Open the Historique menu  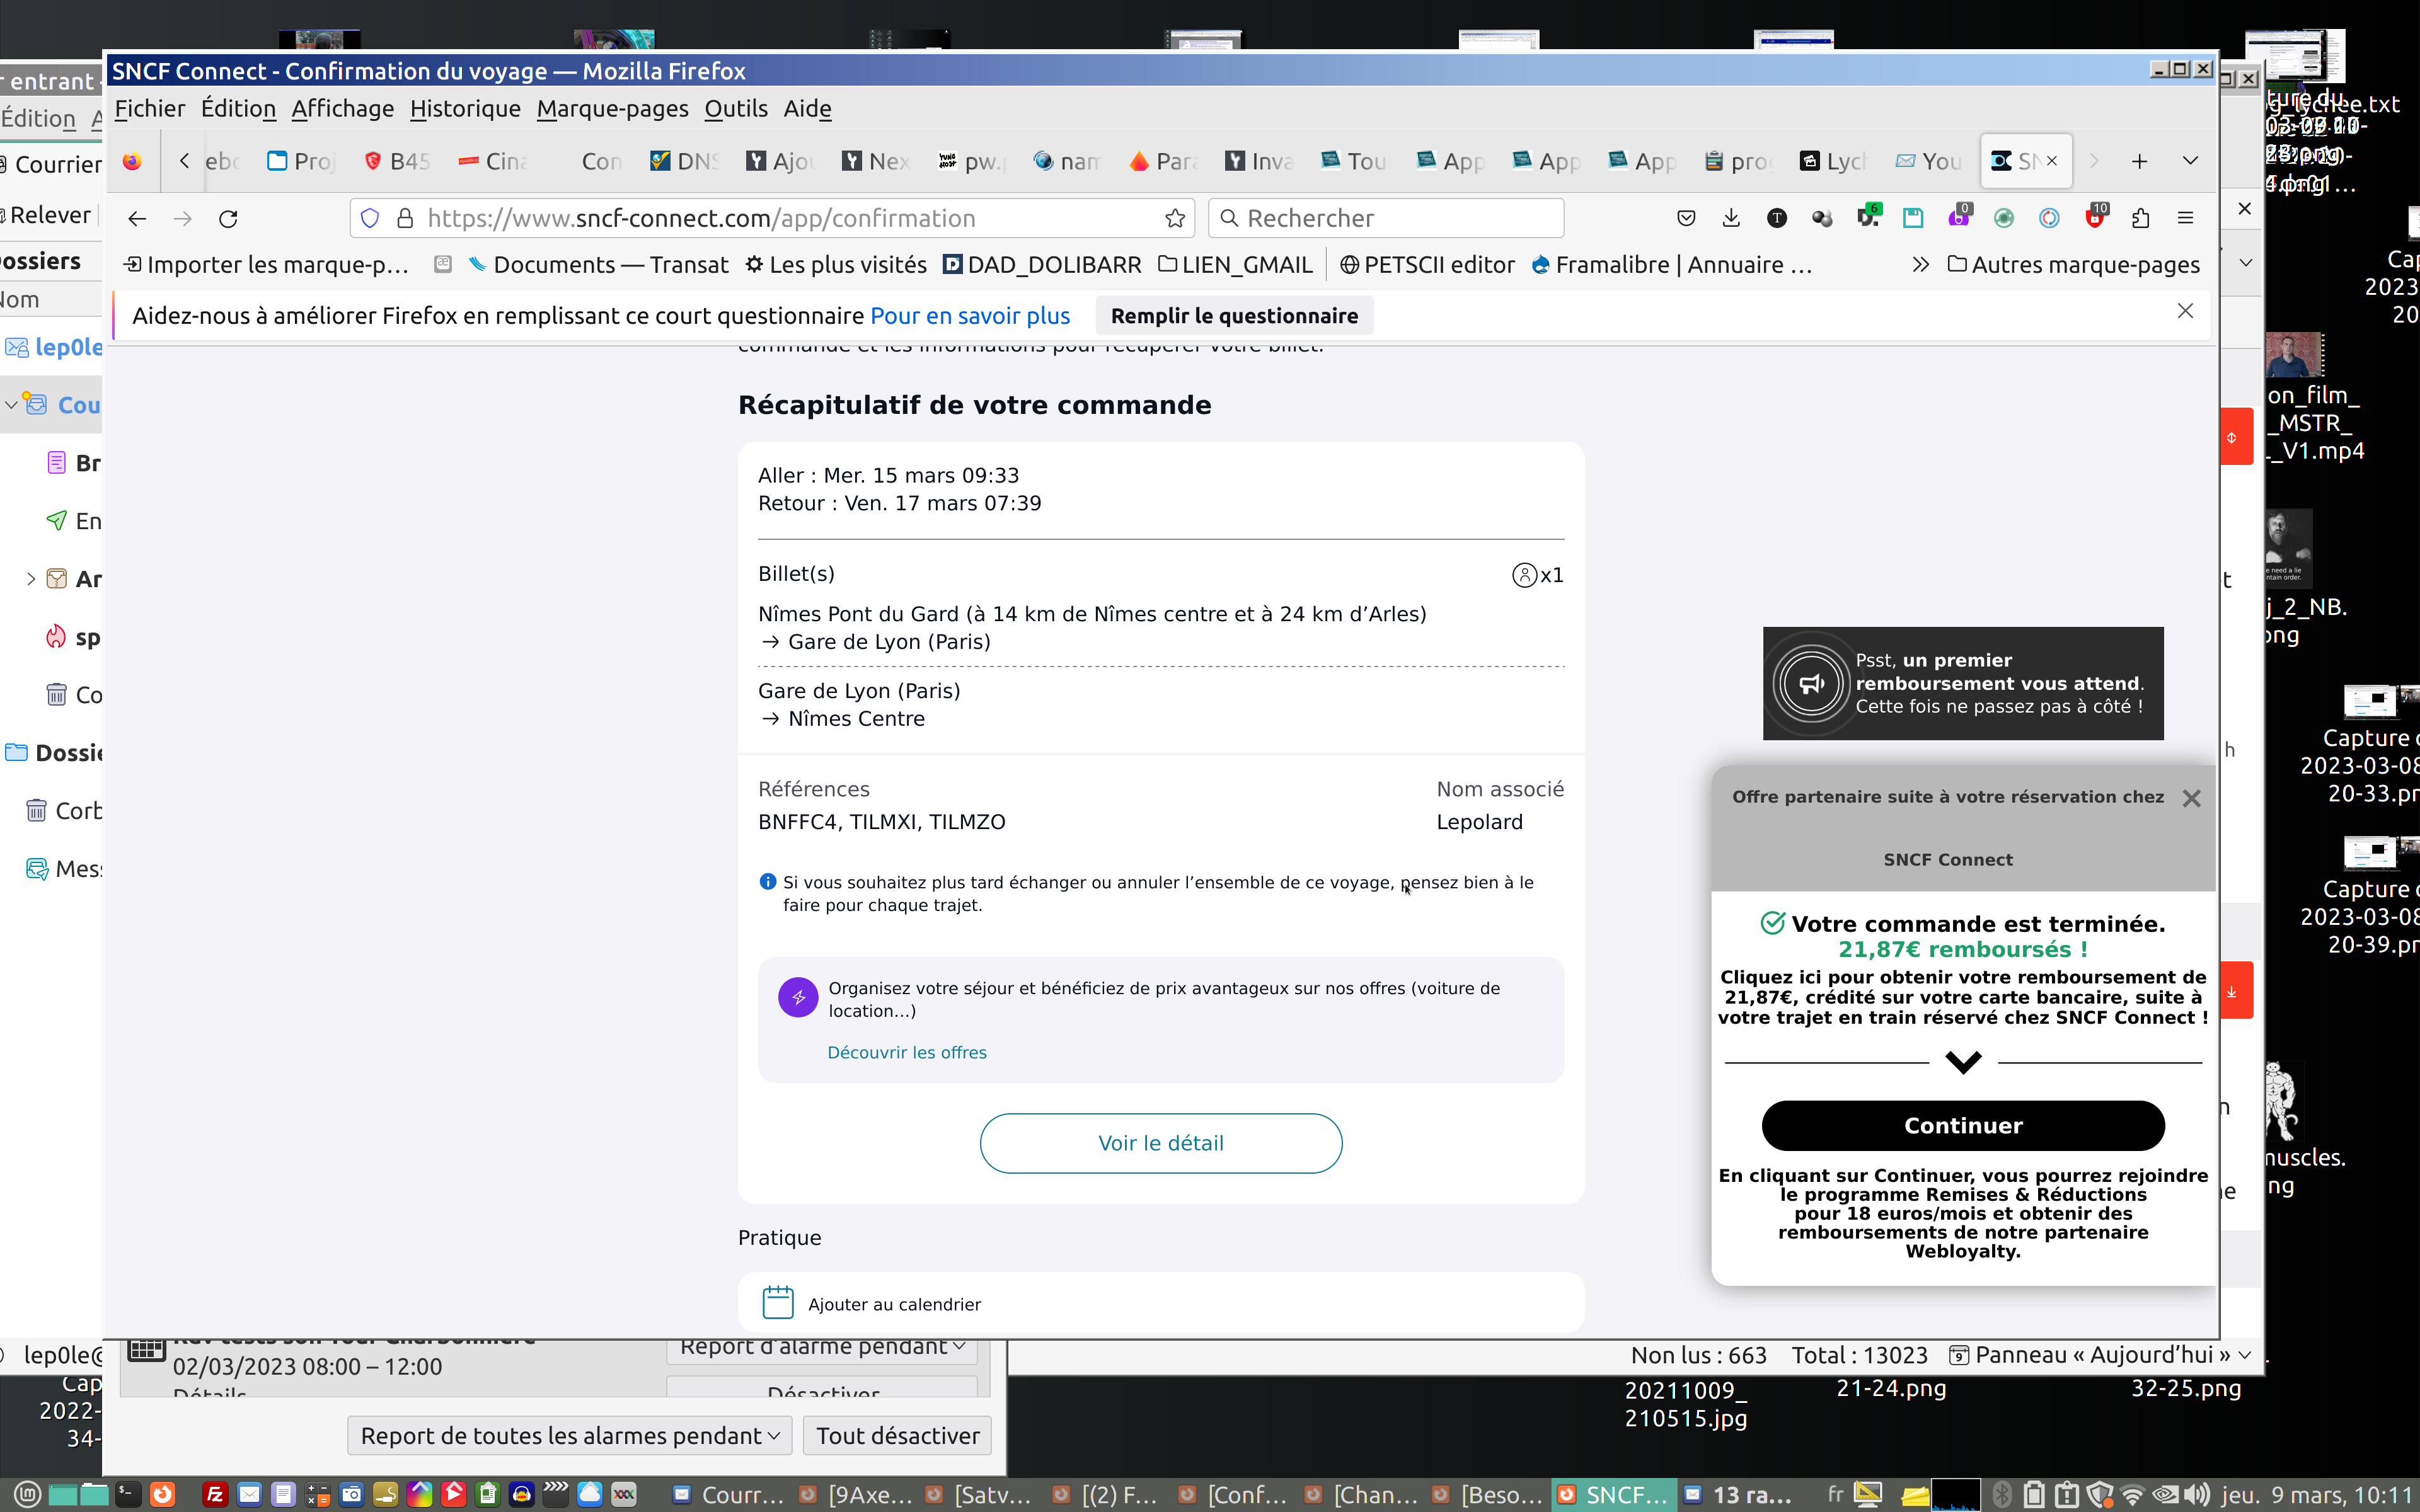465,109
